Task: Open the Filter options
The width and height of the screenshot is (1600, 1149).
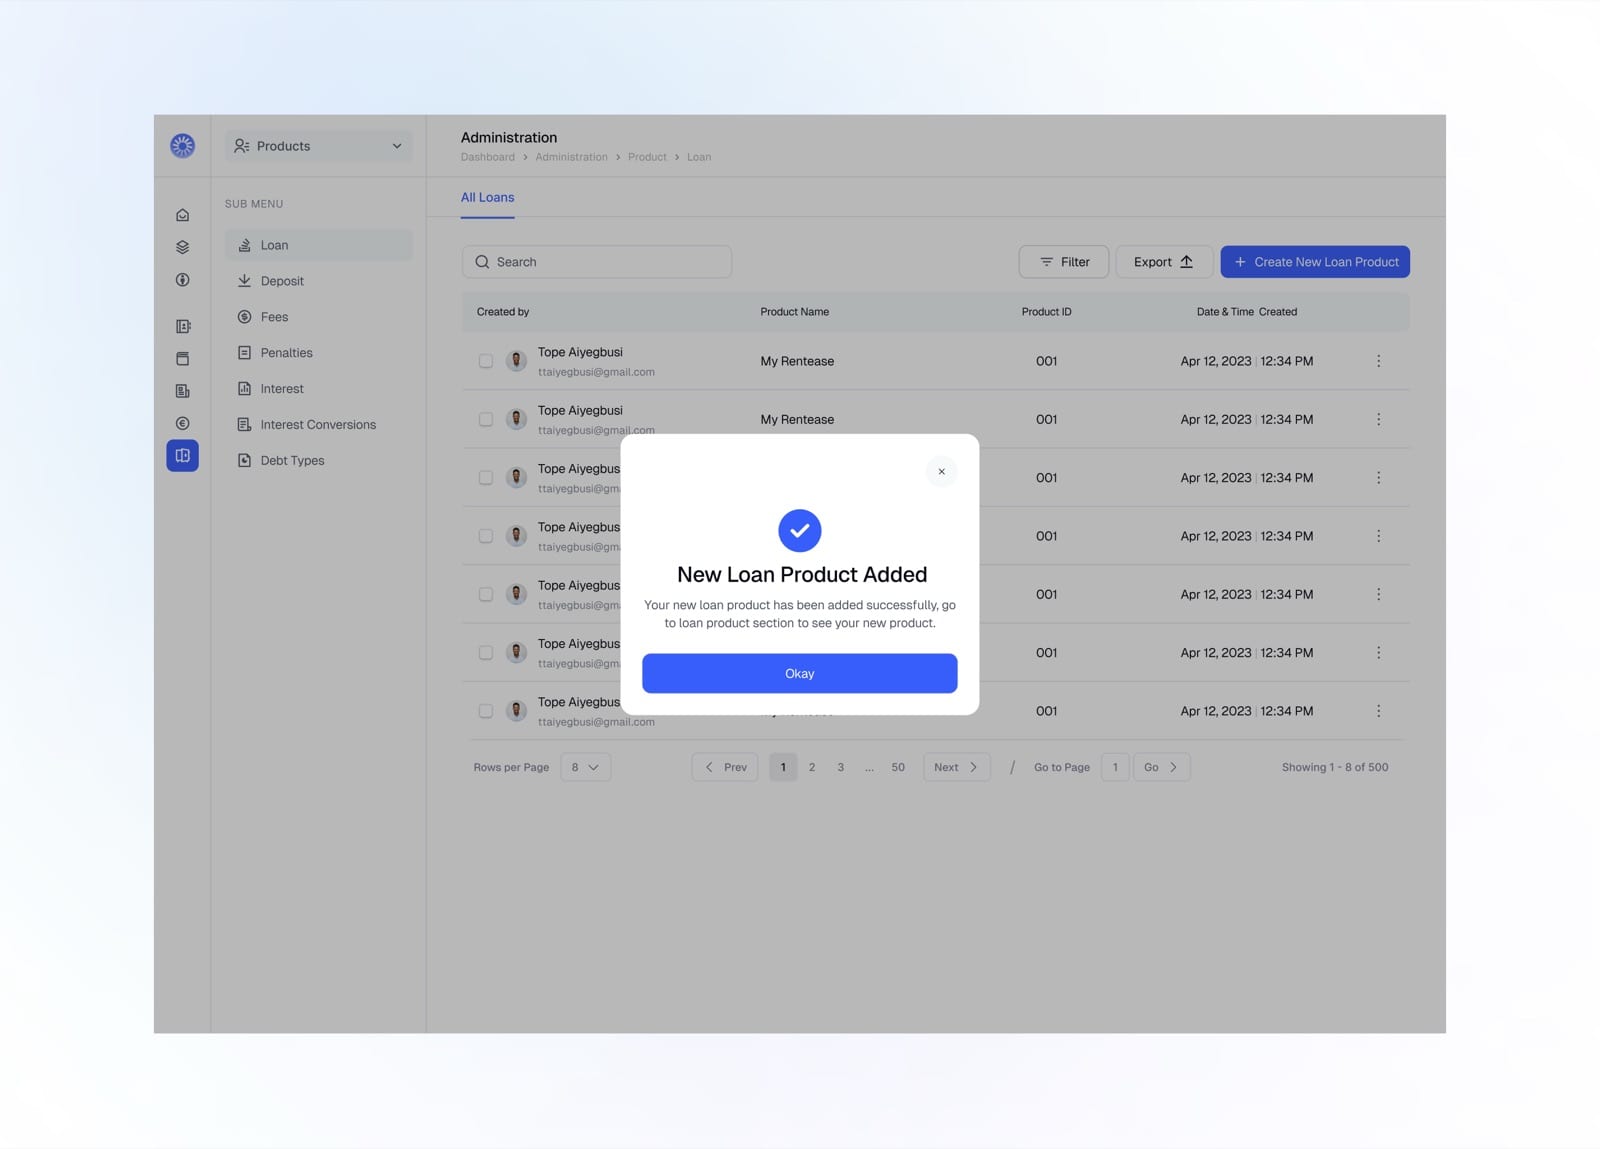Action: [x=1063, y=262]
